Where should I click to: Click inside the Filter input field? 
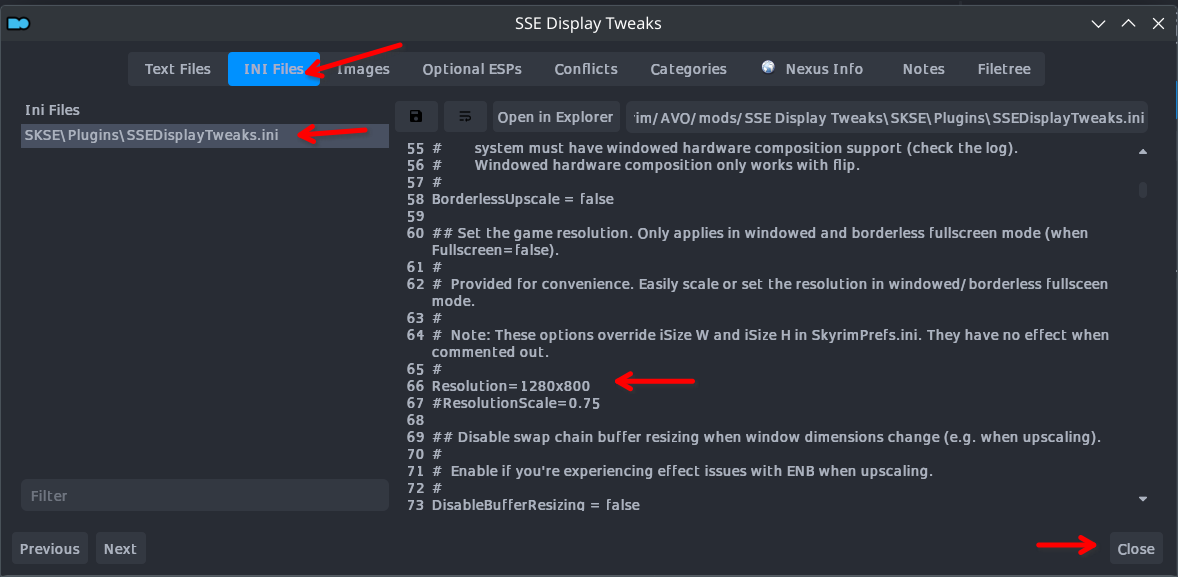(204, 496)
